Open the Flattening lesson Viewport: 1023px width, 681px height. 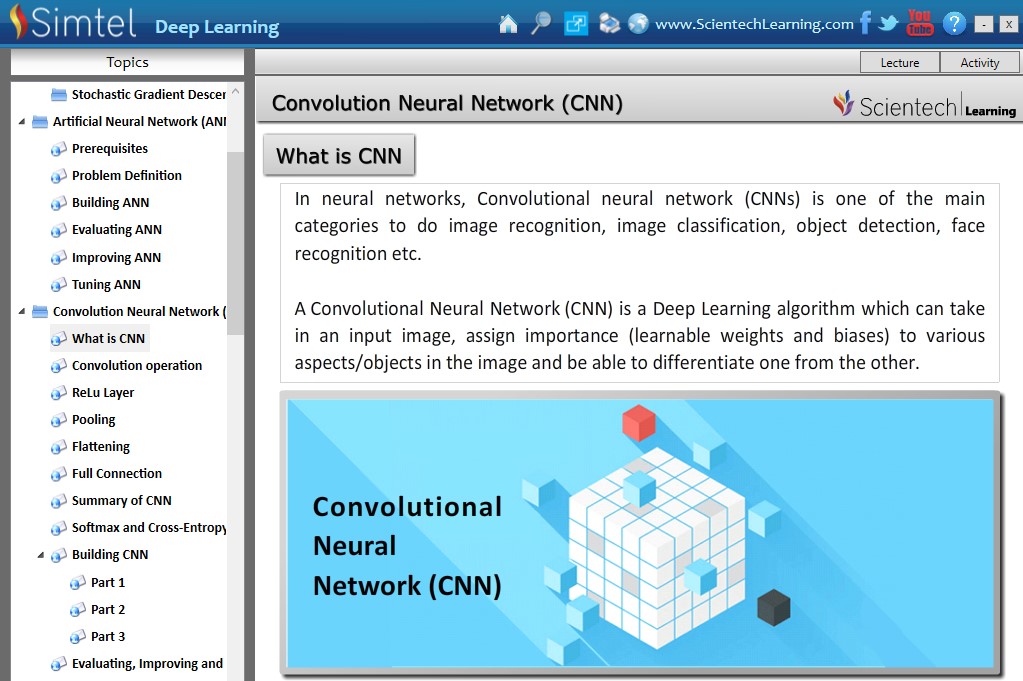(x=100, y=447)
